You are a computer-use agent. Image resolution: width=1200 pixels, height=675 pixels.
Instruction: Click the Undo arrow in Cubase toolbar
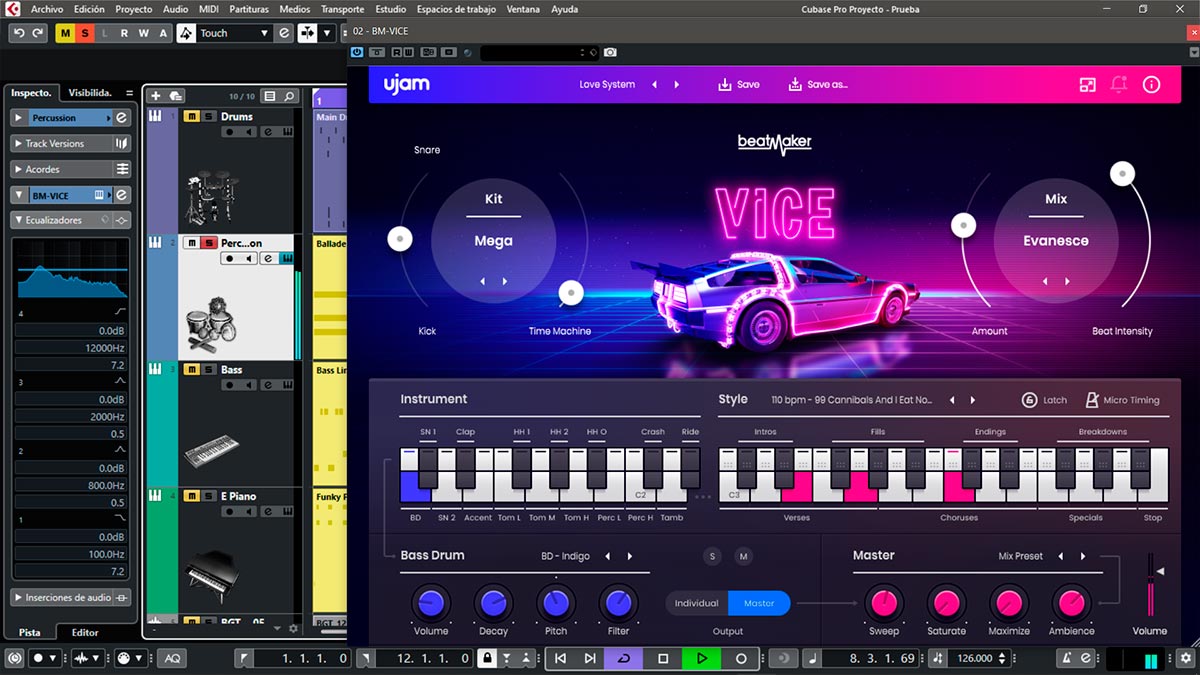coord(18,33)
